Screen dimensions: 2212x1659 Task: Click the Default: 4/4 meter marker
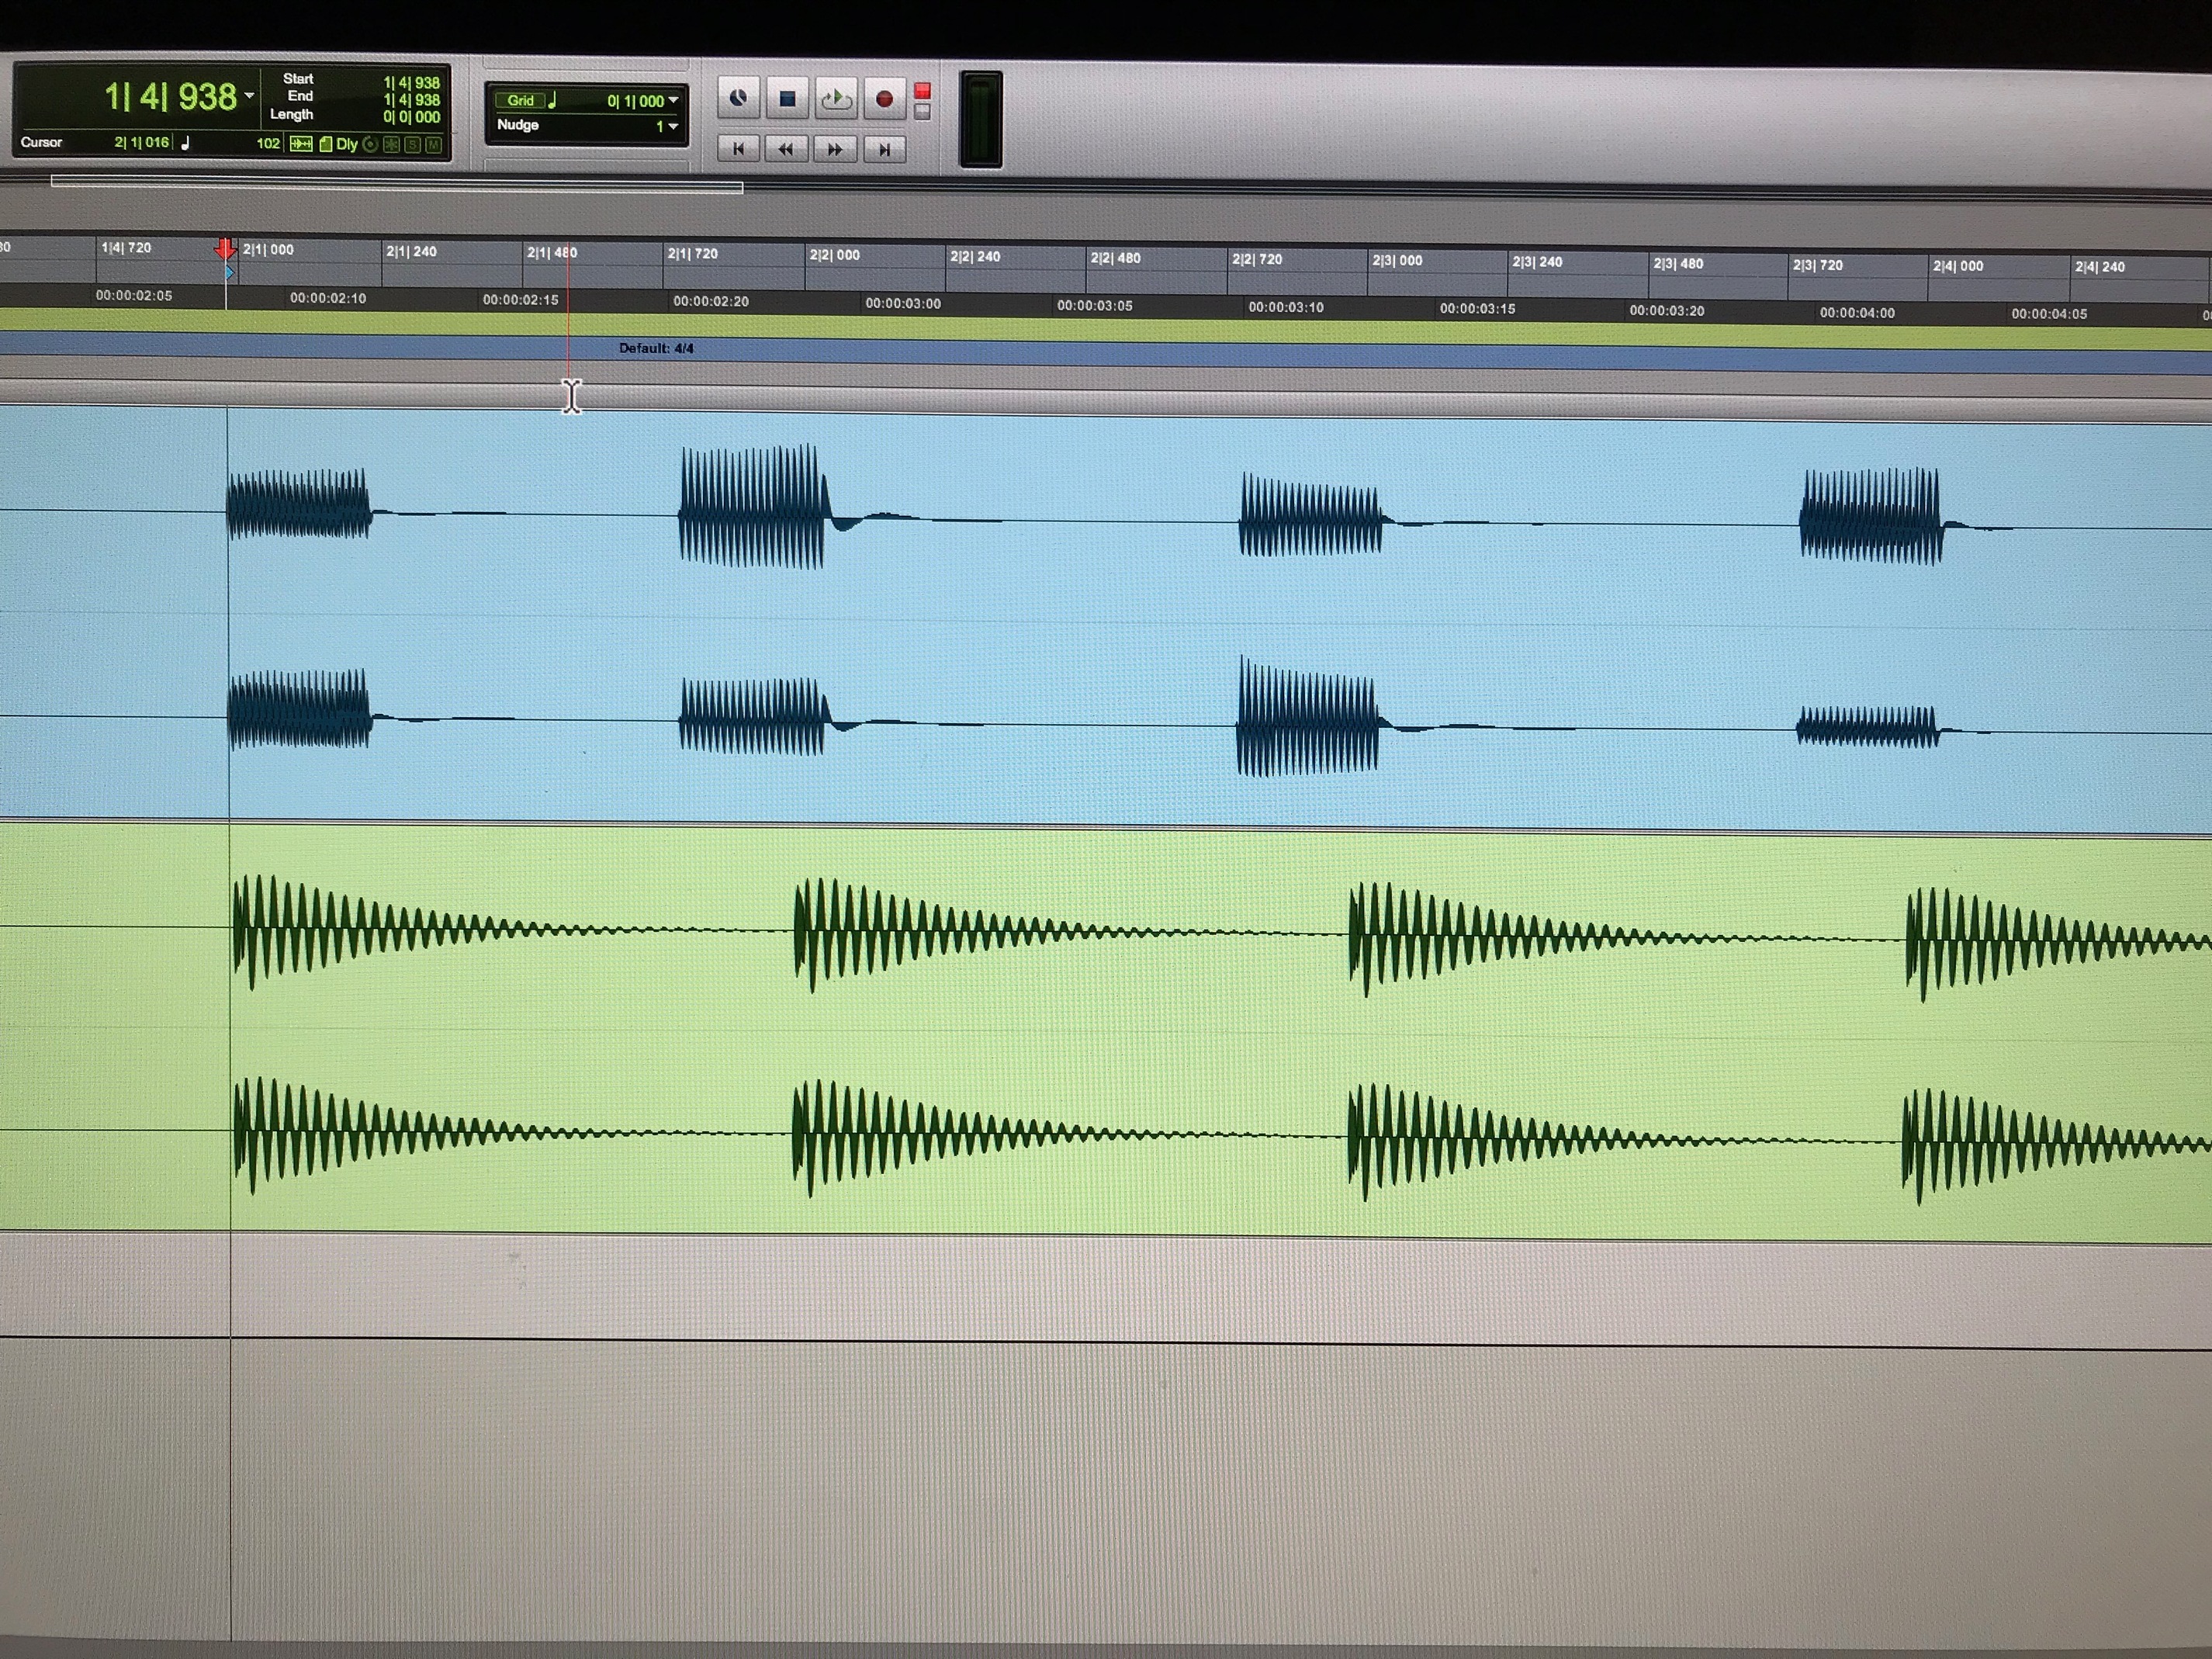[x=656, y=348]
